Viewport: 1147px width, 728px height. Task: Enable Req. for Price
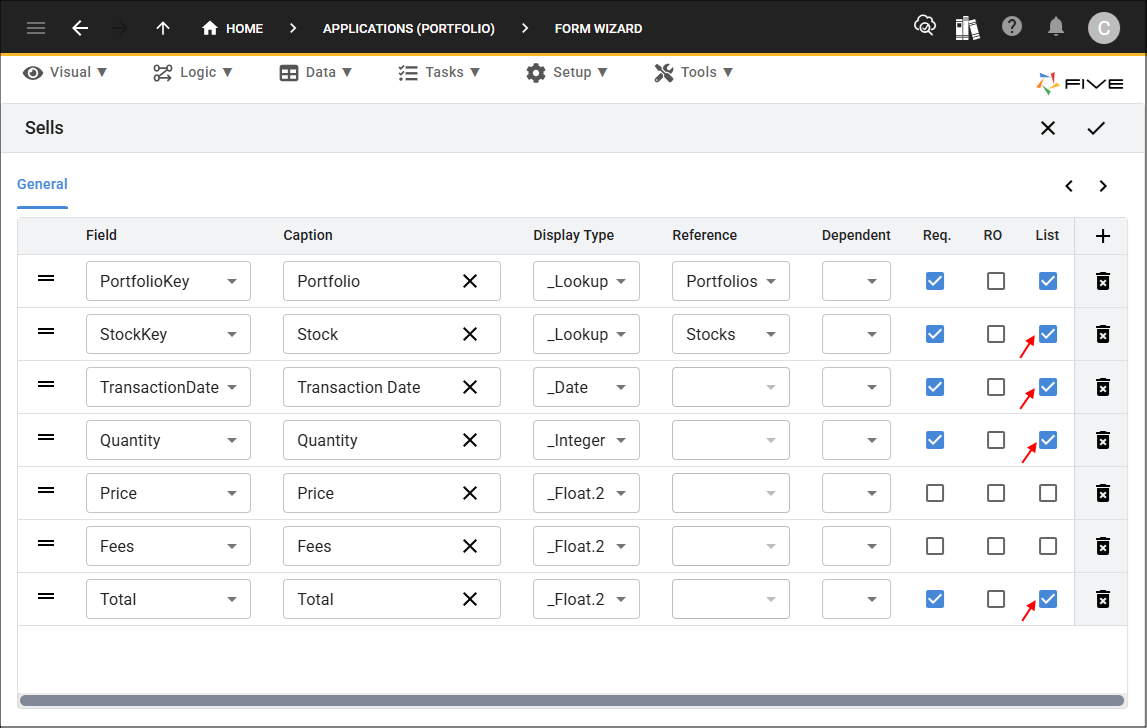tap(935, 493)
